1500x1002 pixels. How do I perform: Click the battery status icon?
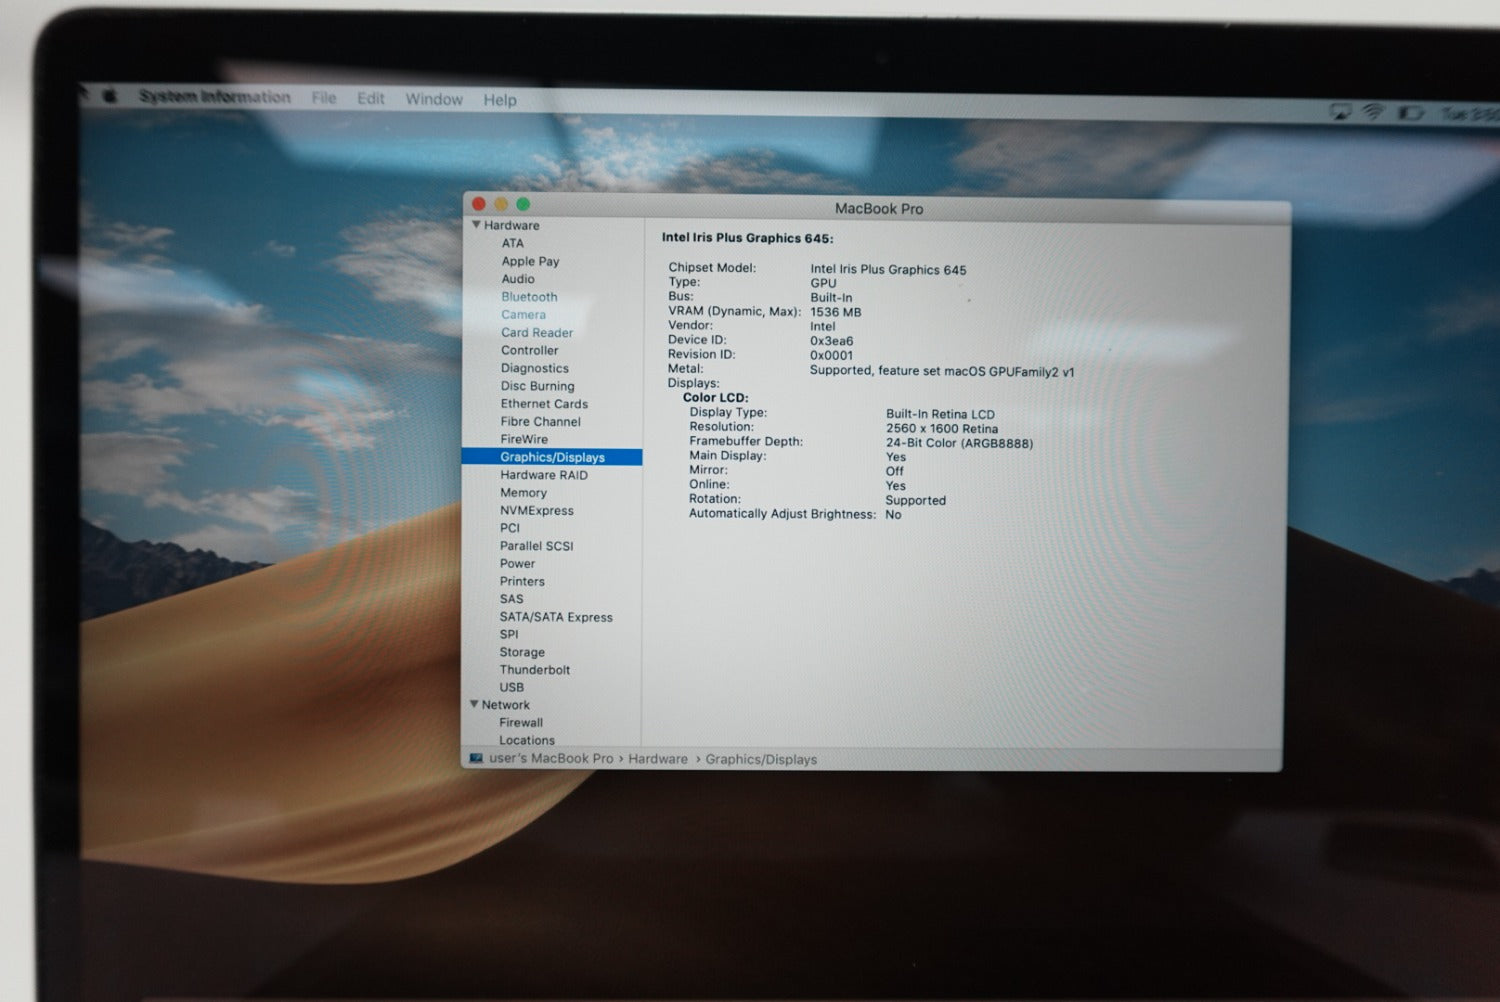(1410, 113)
